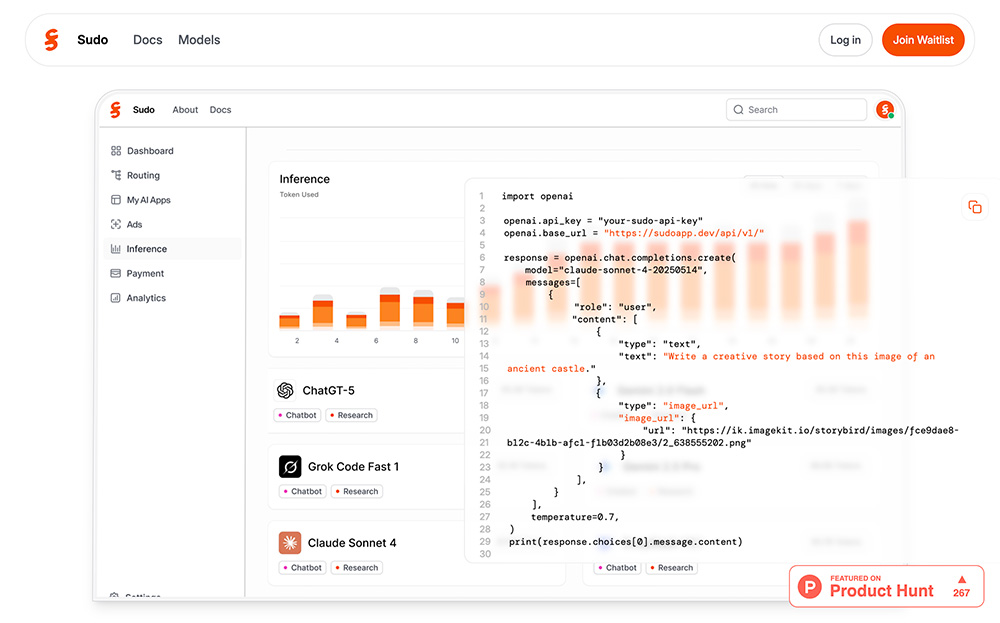
Task: Click the orange Sudo logo in top navigation
Action: [52, 40]
